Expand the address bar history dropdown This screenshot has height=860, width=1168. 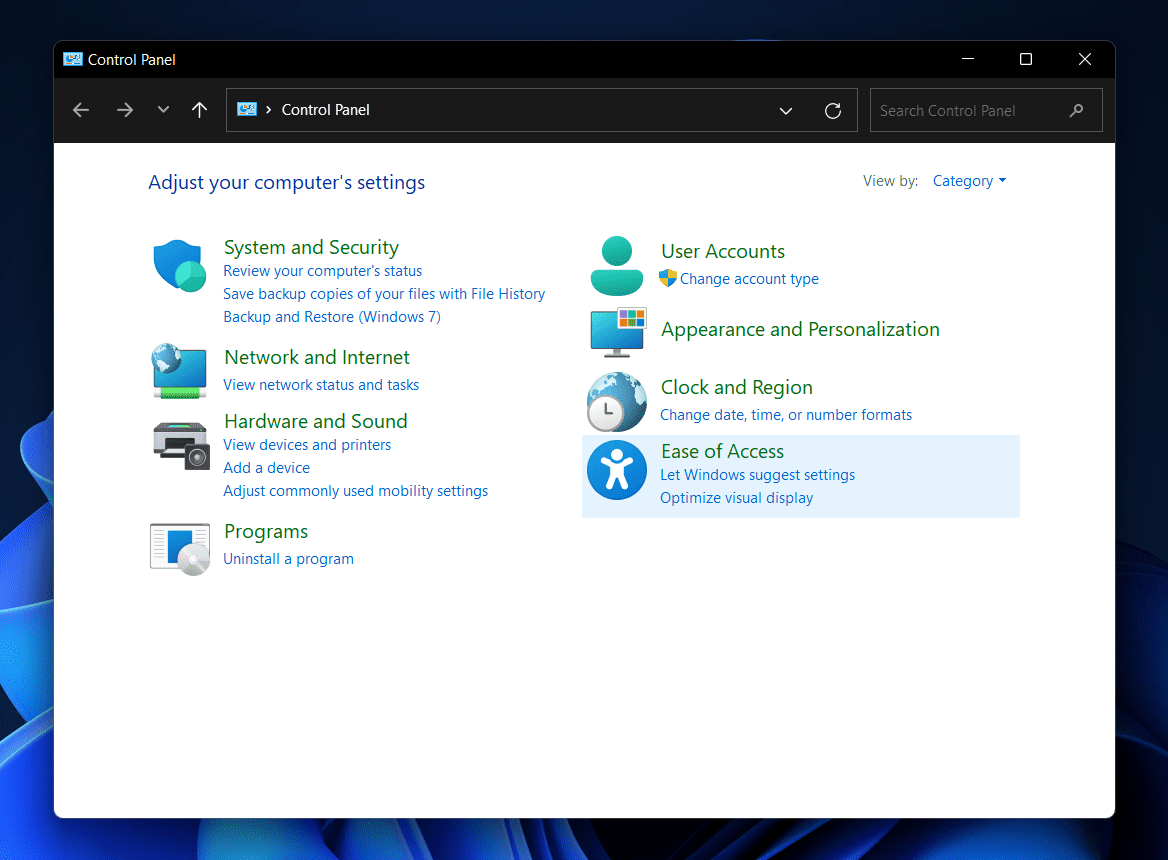click(786, 110)
